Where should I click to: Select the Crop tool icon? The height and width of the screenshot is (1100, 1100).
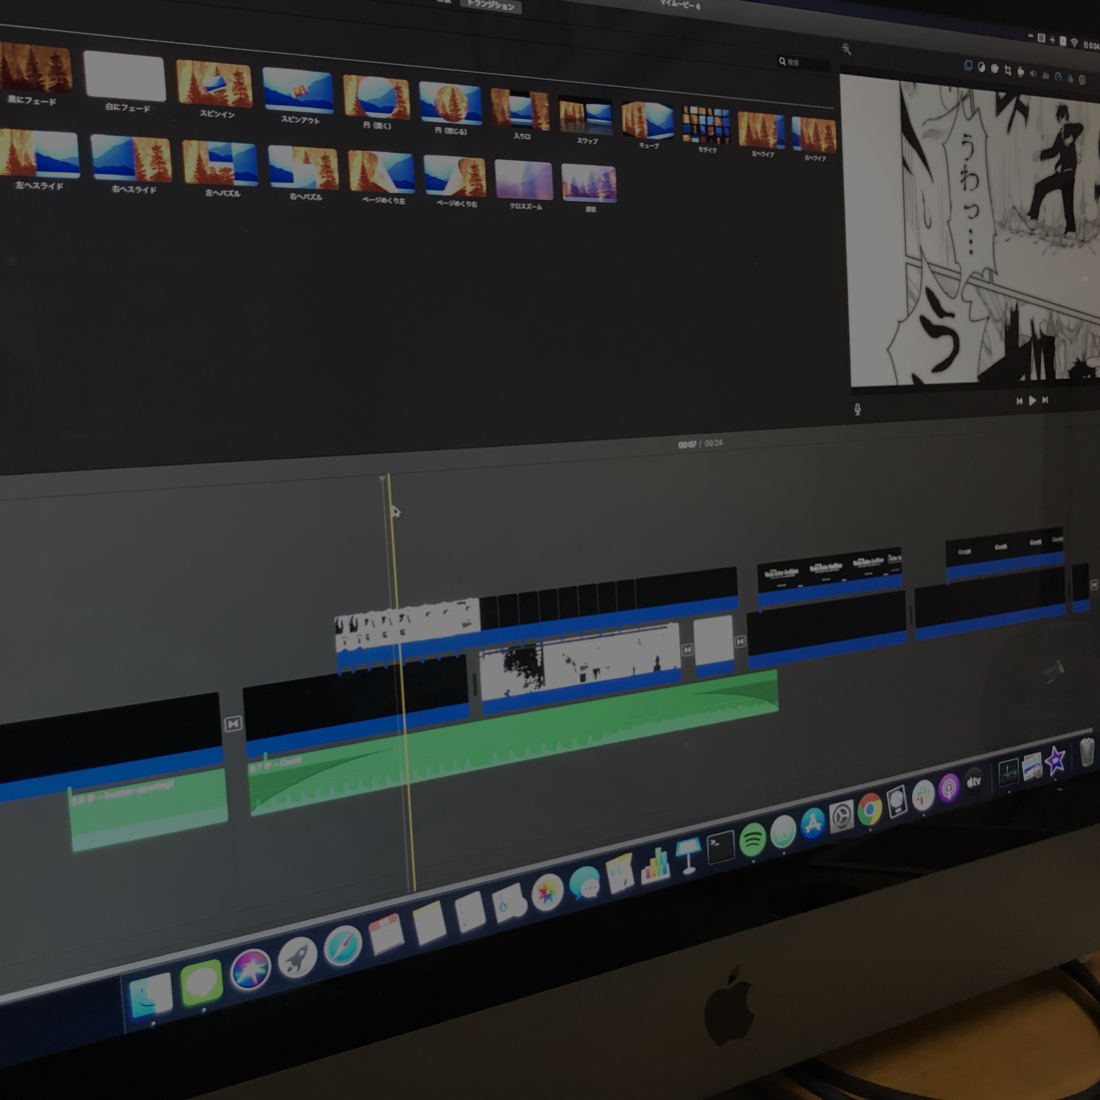tap(1008, 70)
